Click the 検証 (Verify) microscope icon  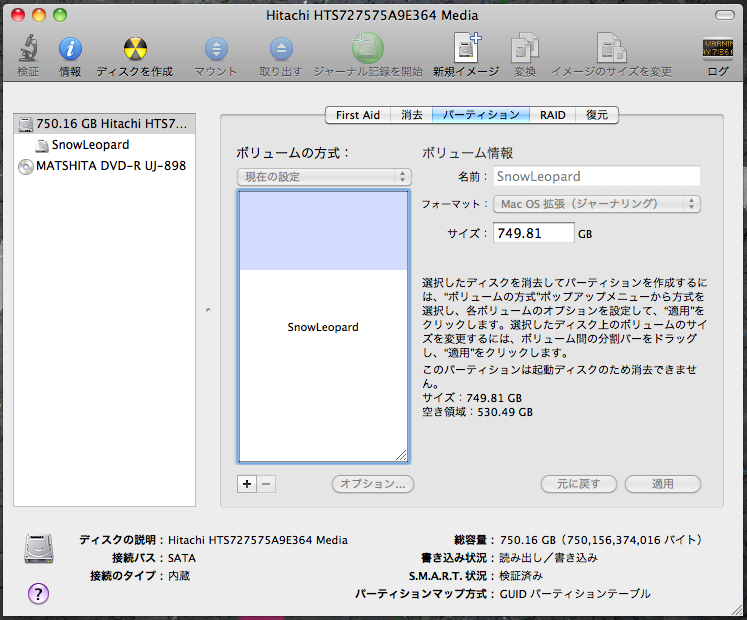click(28, 48)
